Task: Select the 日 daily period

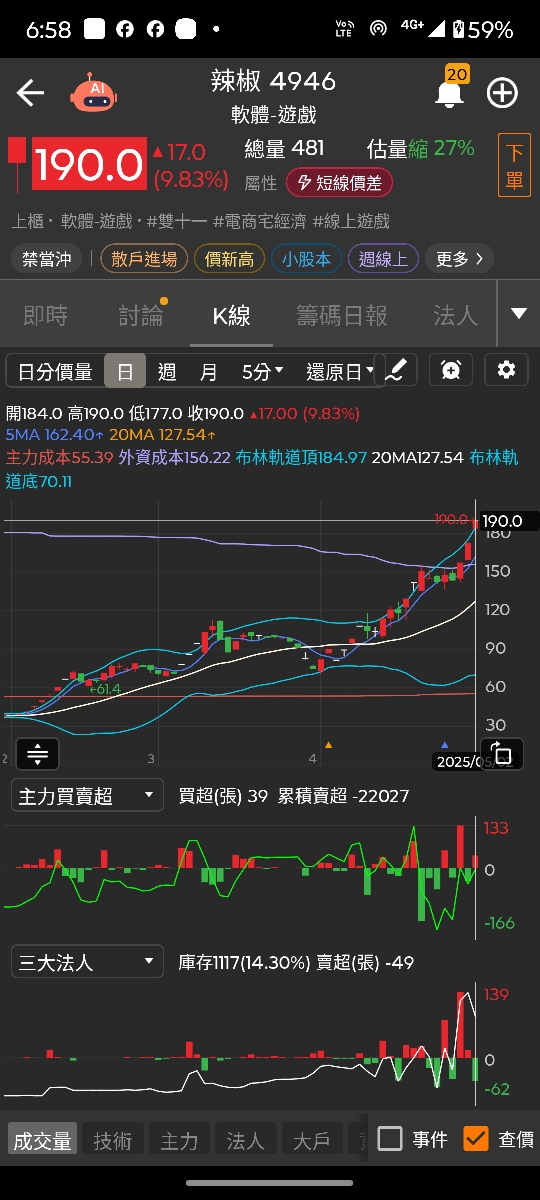Action: 125,372
